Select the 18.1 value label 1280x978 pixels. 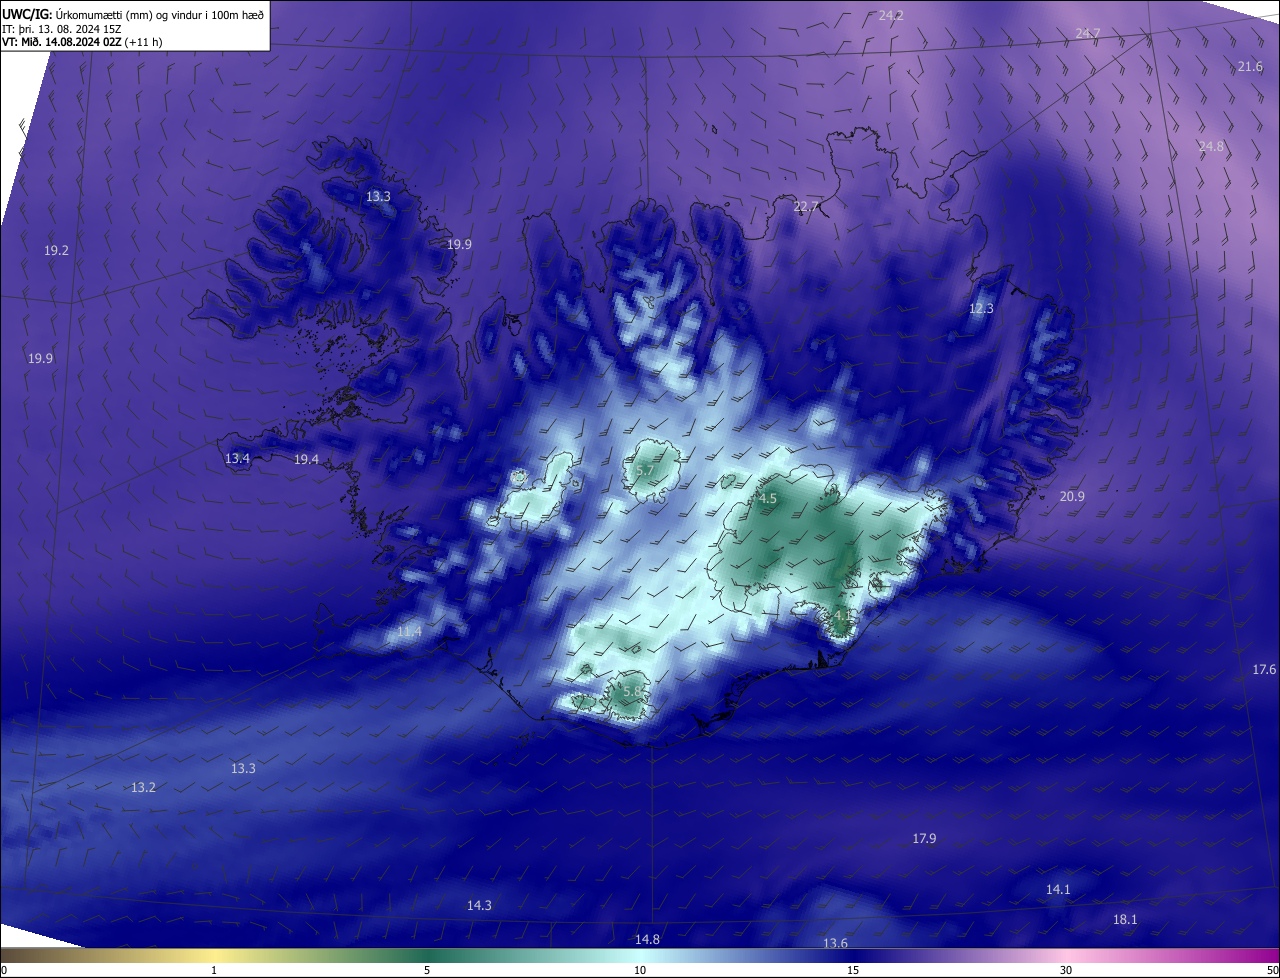[x=1125, y=919]
